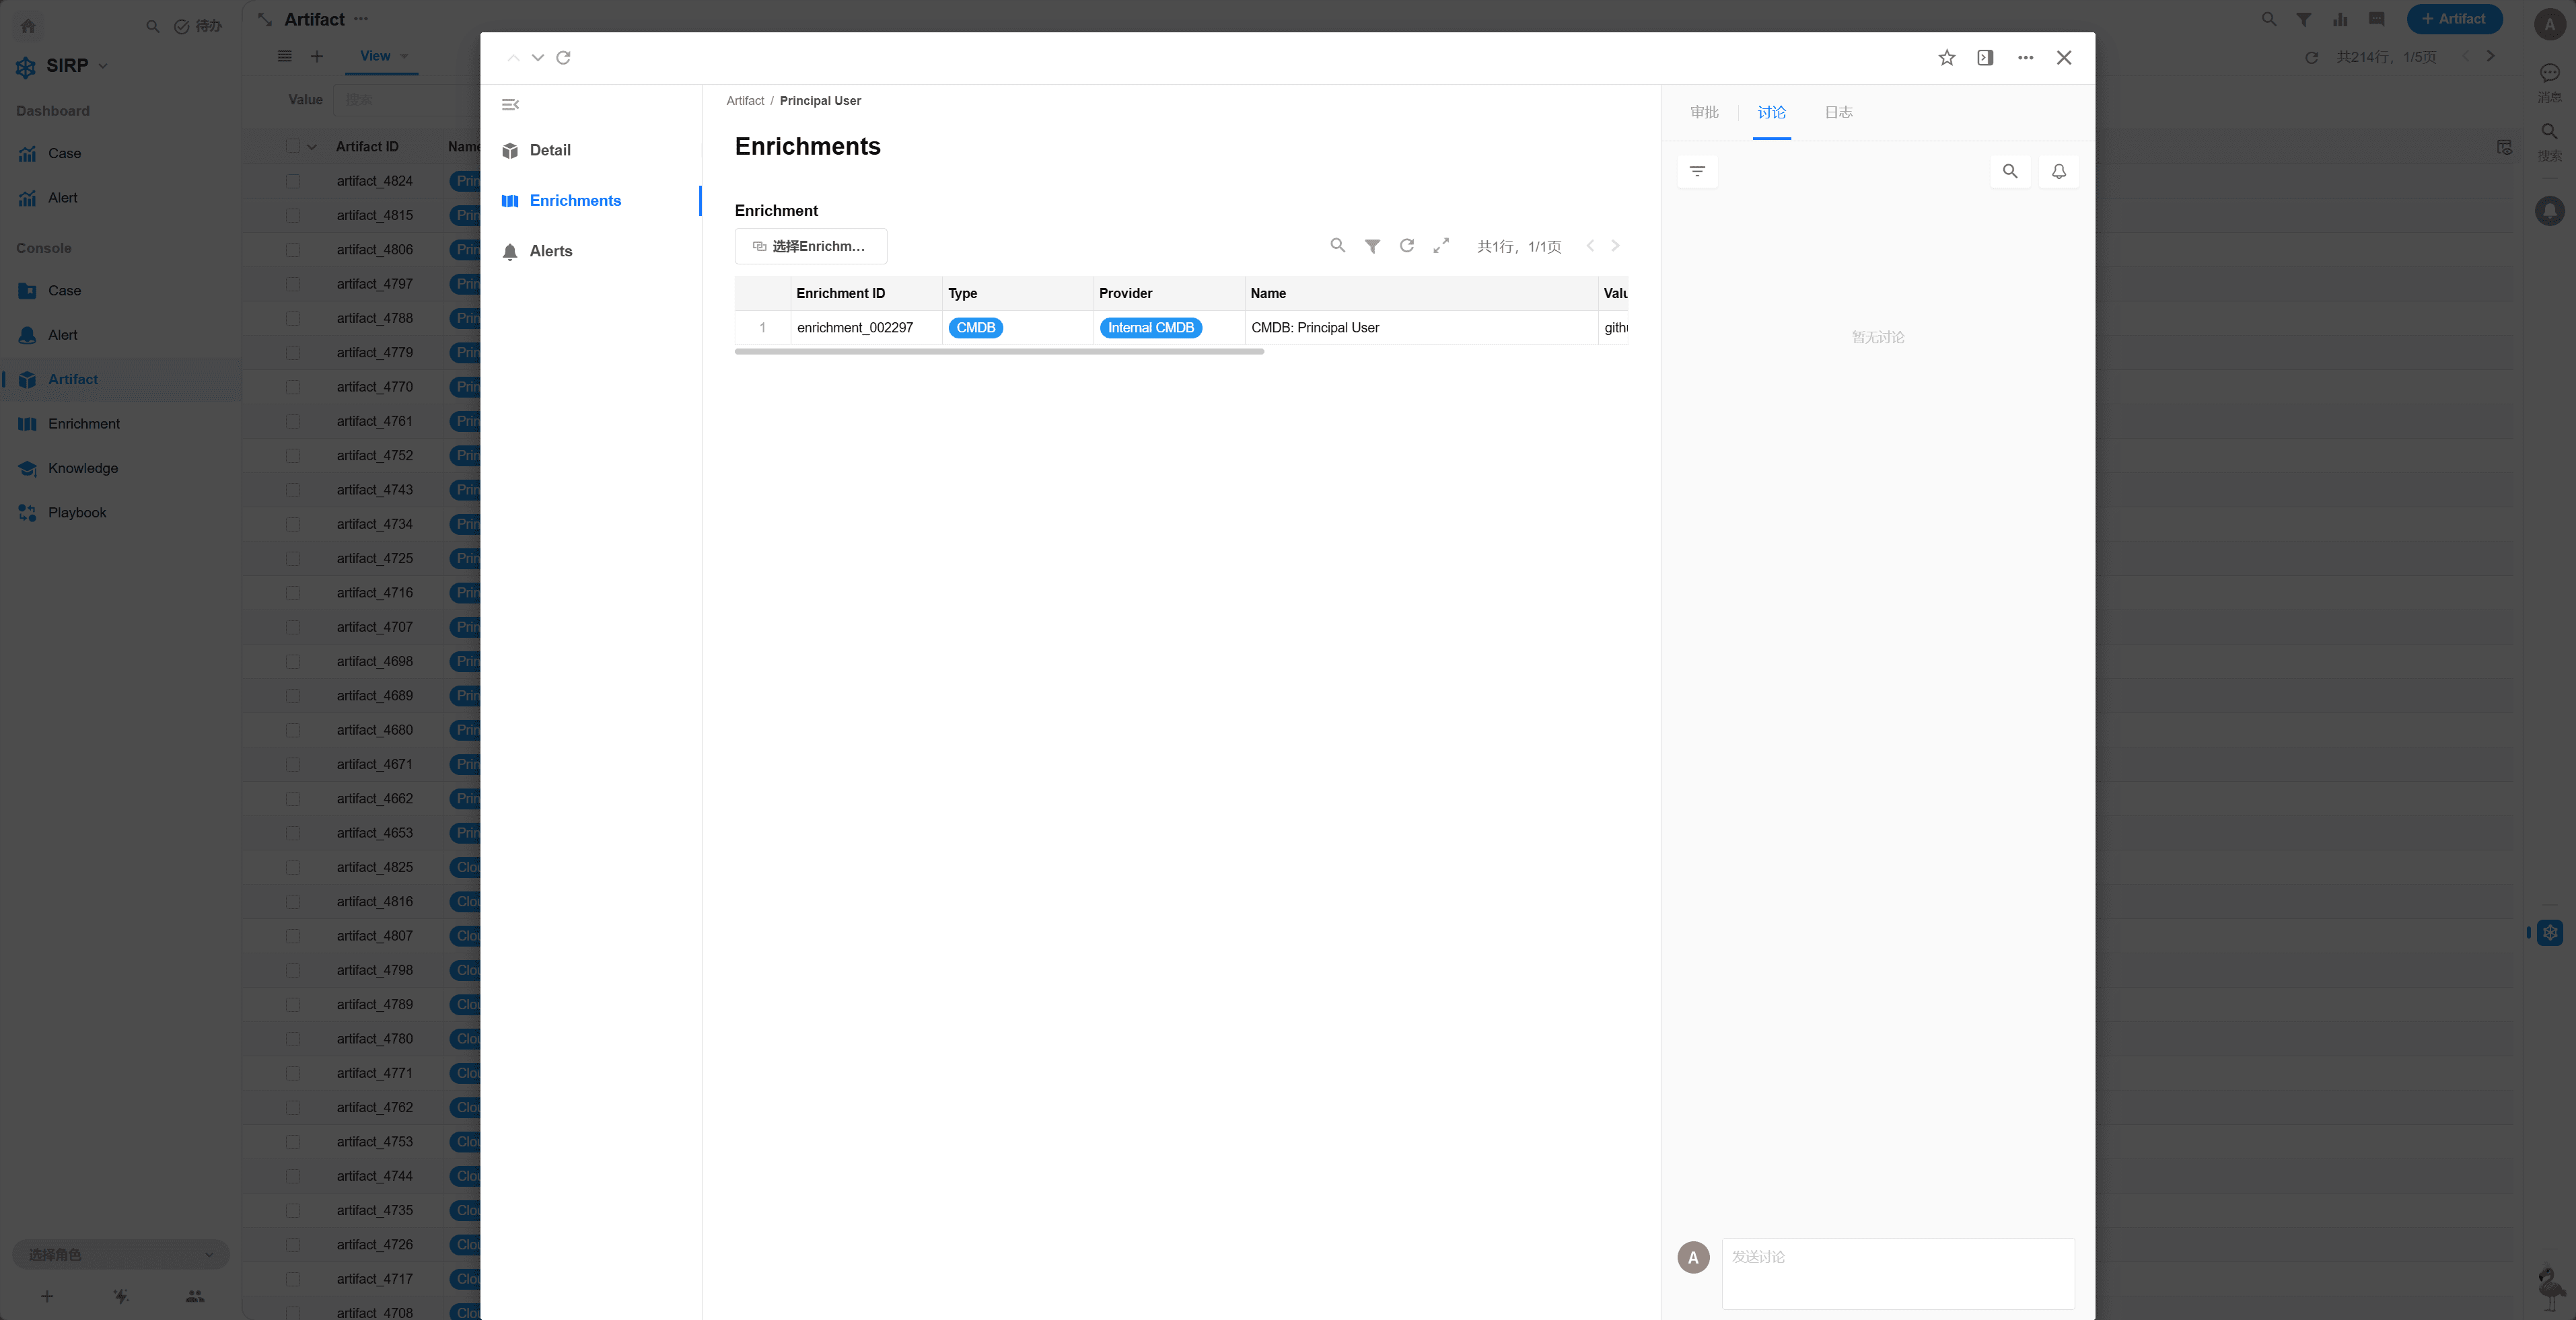Open the Artifact title more-options menu
Screen dimensions: 2576x1320
361,19
